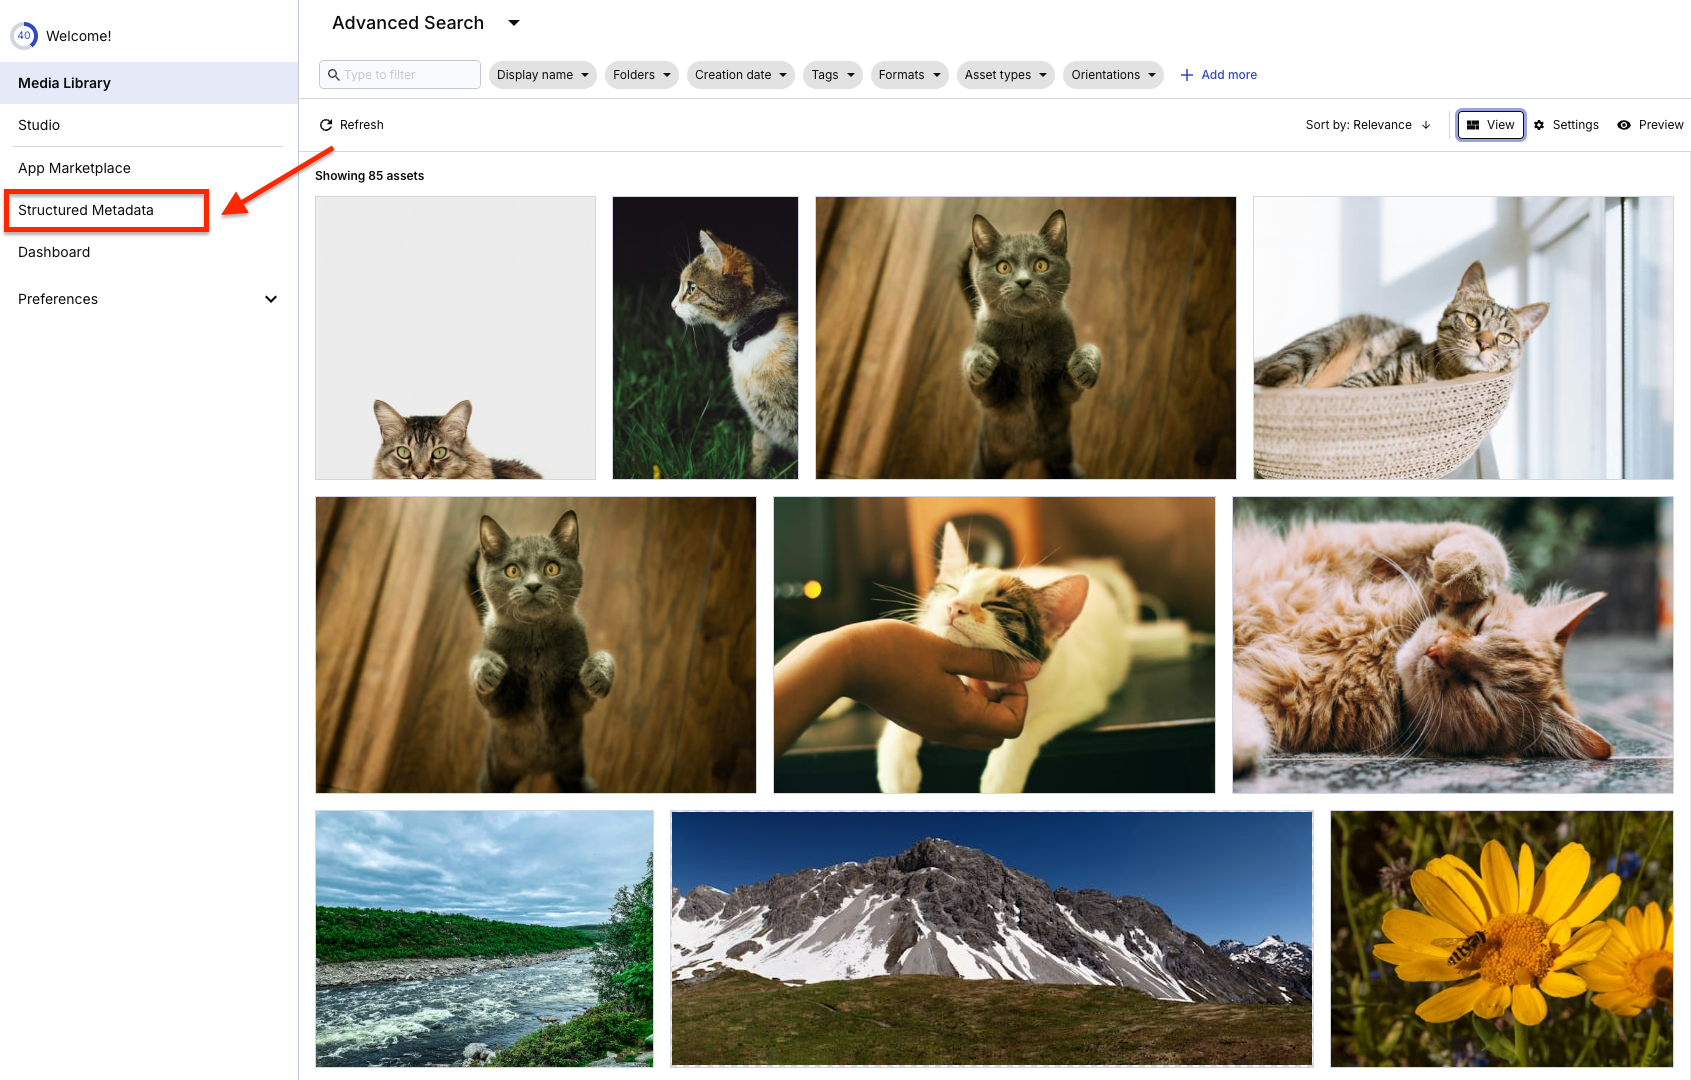Click the Sort by Relevance control

(1358, 125)
